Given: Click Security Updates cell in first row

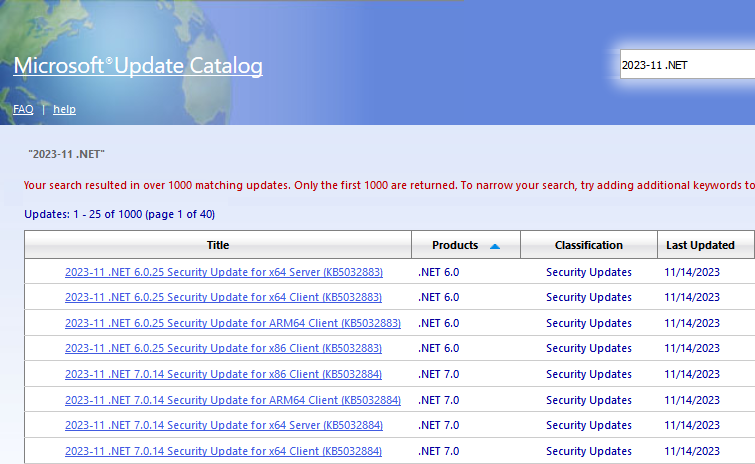Looking at the screenshot, I should [x=589, y=272].
